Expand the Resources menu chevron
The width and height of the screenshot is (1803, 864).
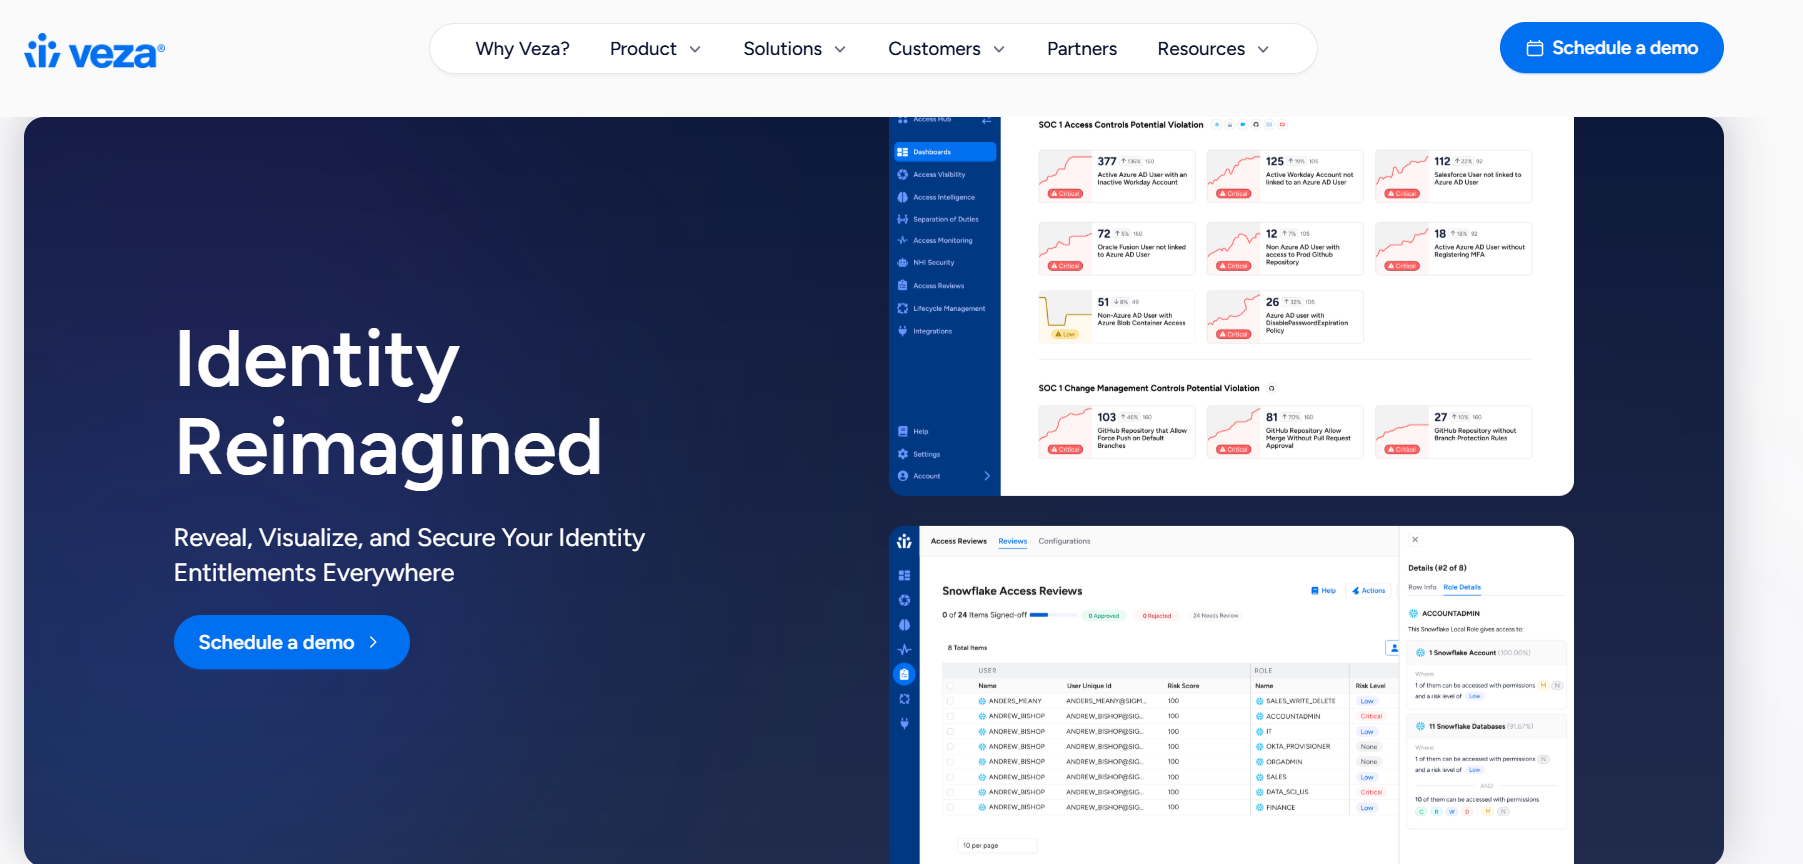coord(1263,49)
